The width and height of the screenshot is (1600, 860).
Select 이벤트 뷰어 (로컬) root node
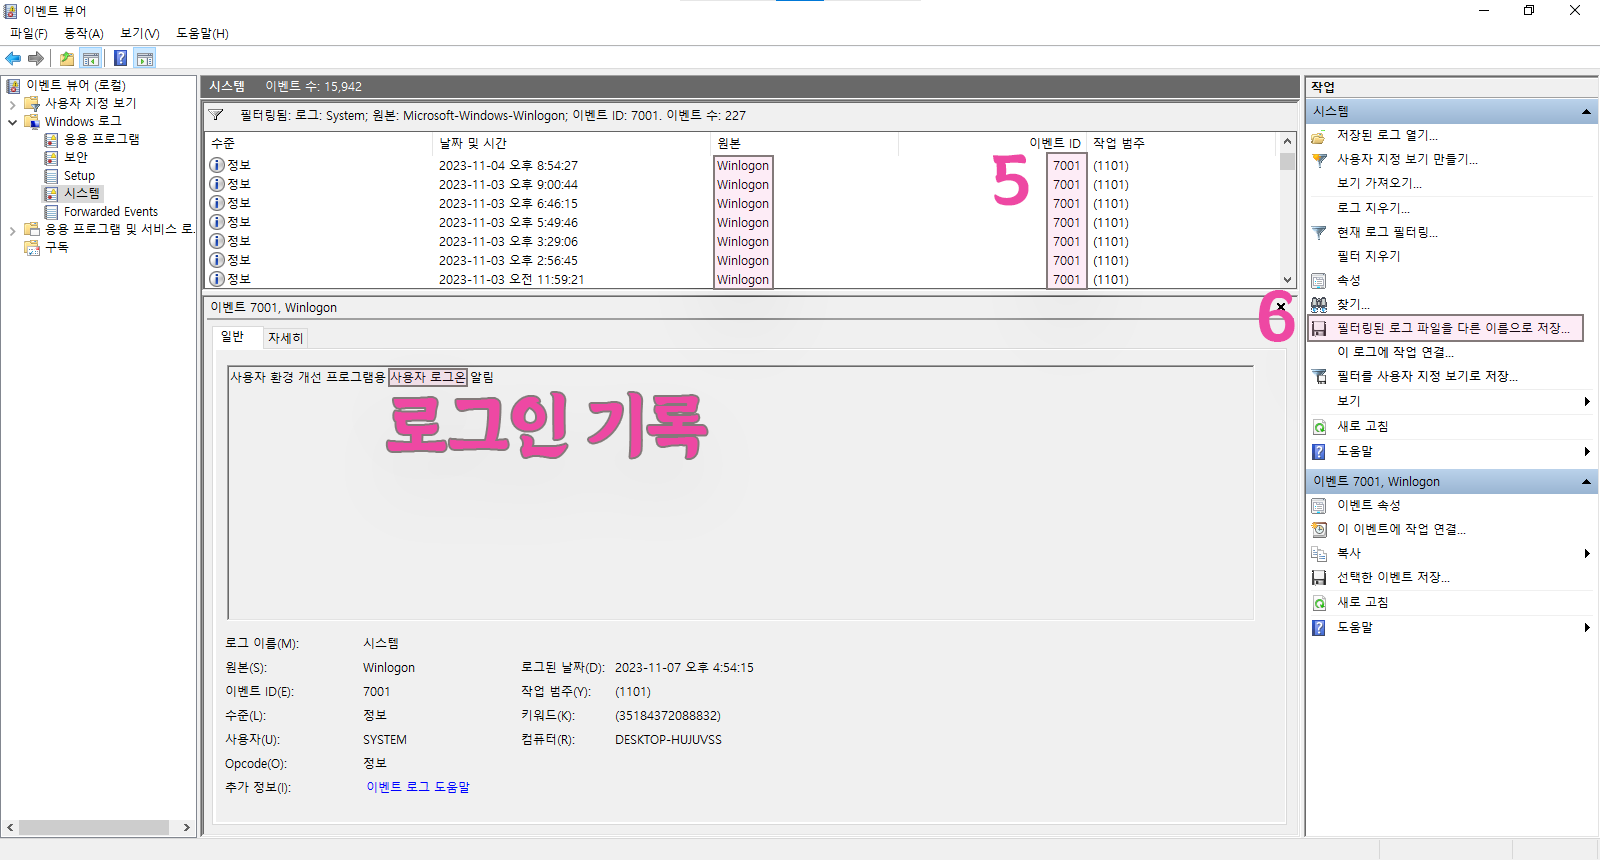[x=75, y=85]
